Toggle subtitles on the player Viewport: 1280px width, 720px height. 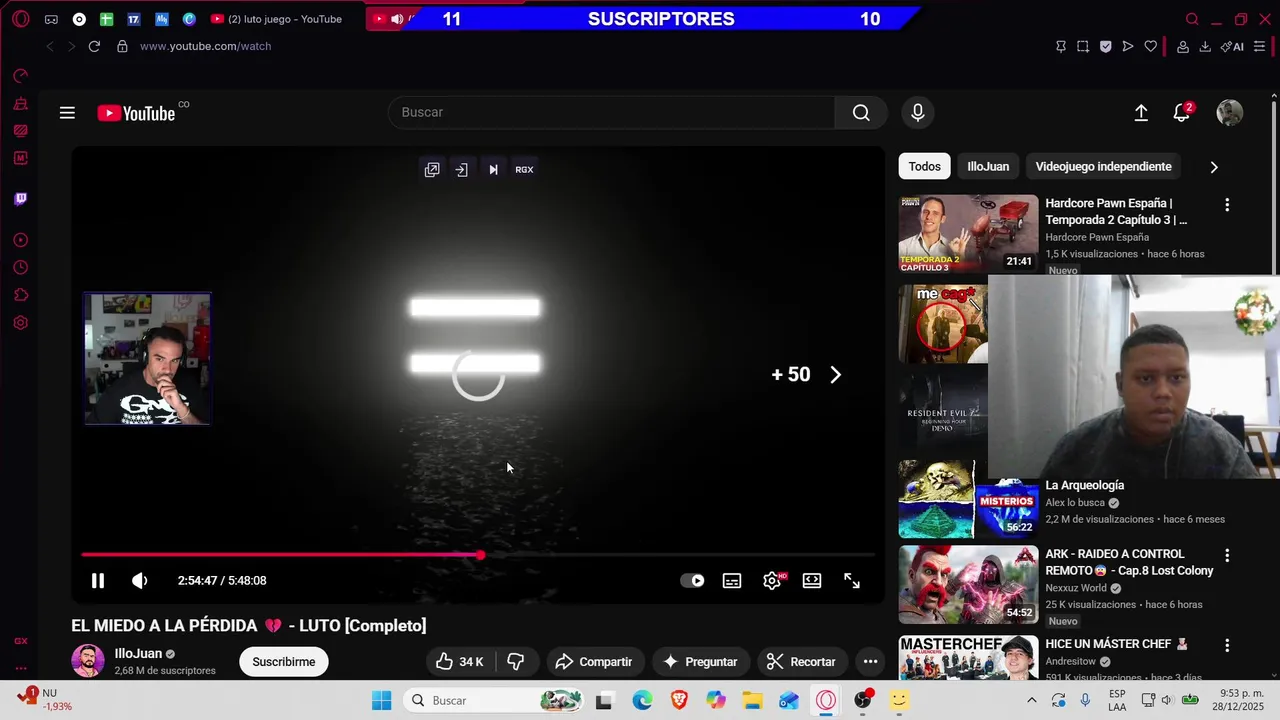(732, 581)
